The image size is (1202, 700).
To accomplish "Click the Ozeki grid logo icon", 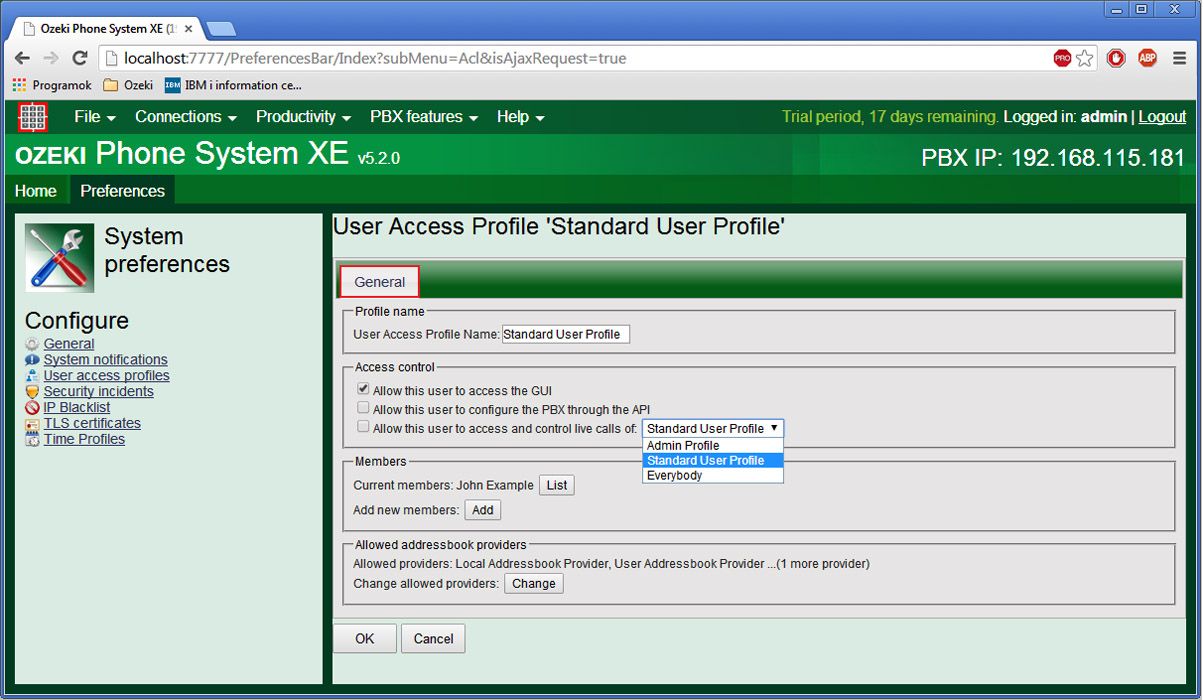I will click(x=33, y=117).
